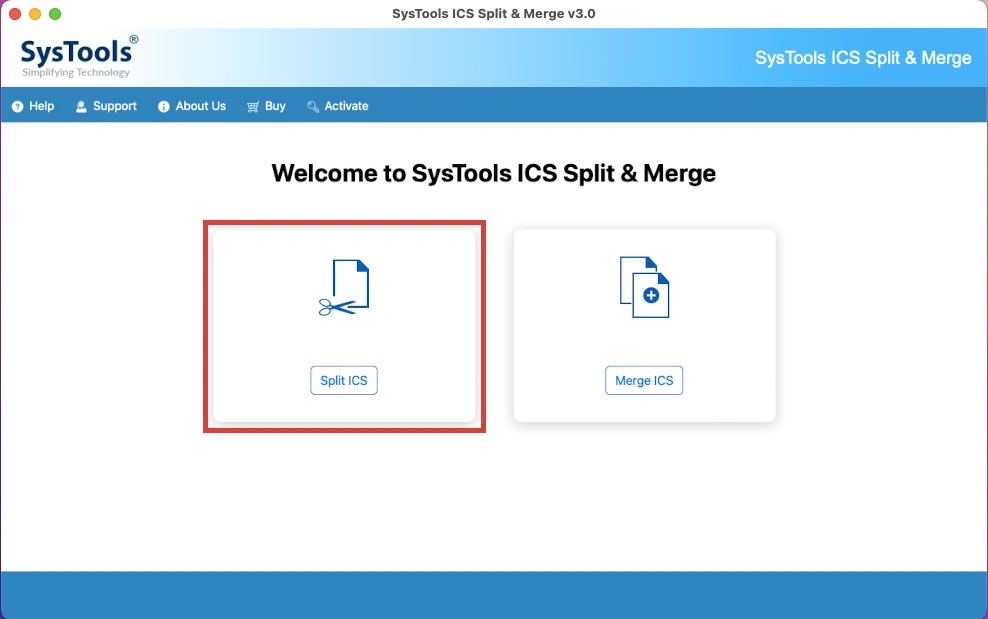Image resolution: width=988 pixels, height=619 pixels.
Task: Select the merge documents plus icon
Action: (x=644, y=287)
